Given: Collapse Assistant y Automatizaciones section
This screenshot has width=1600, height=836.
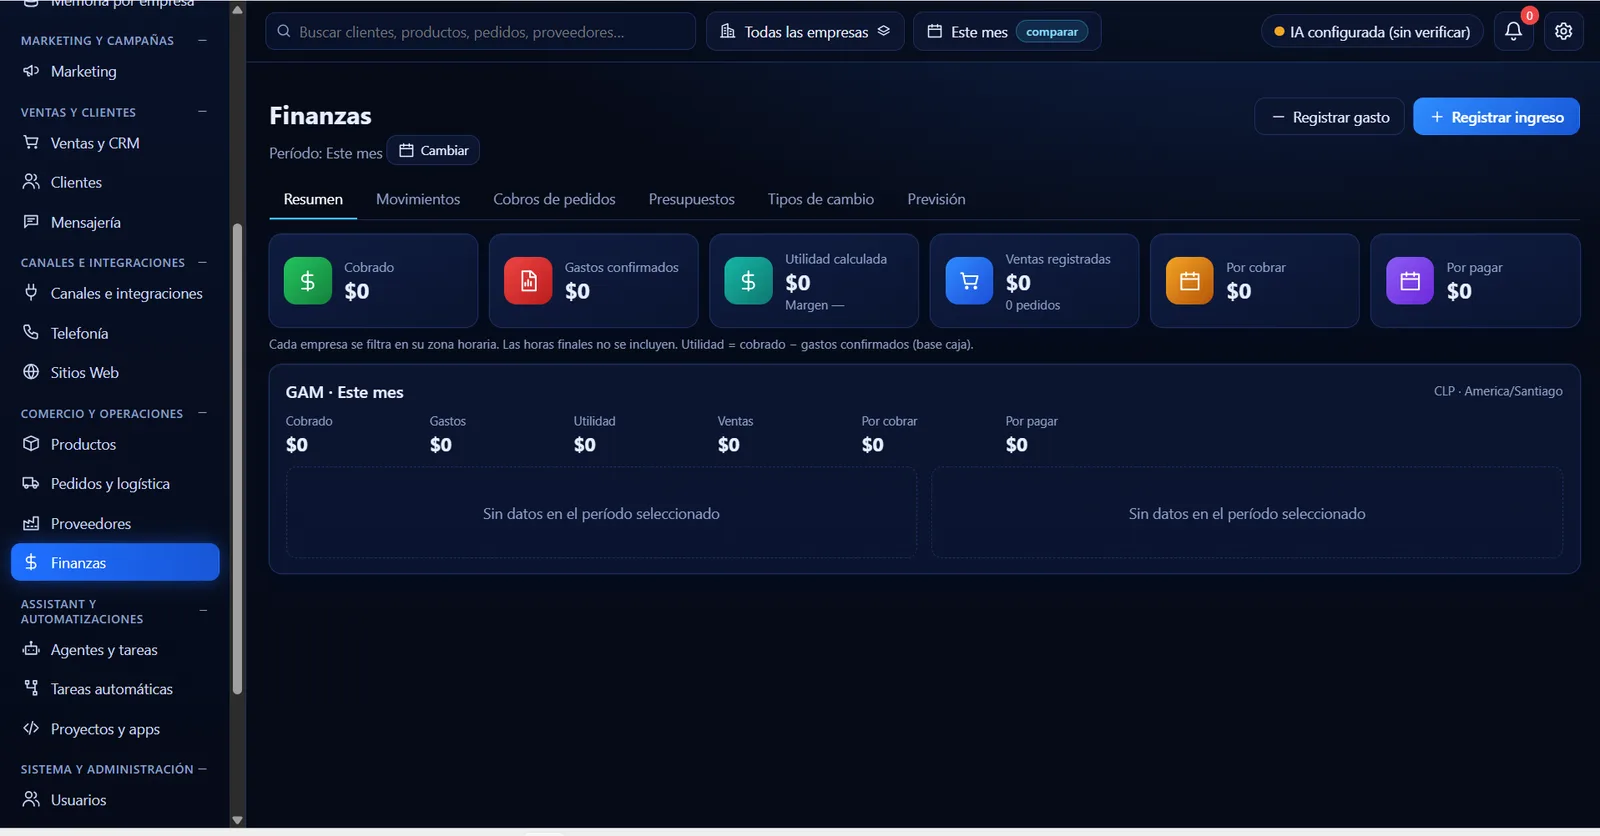Looking at the screenshot, I should [x=202, y=611].
